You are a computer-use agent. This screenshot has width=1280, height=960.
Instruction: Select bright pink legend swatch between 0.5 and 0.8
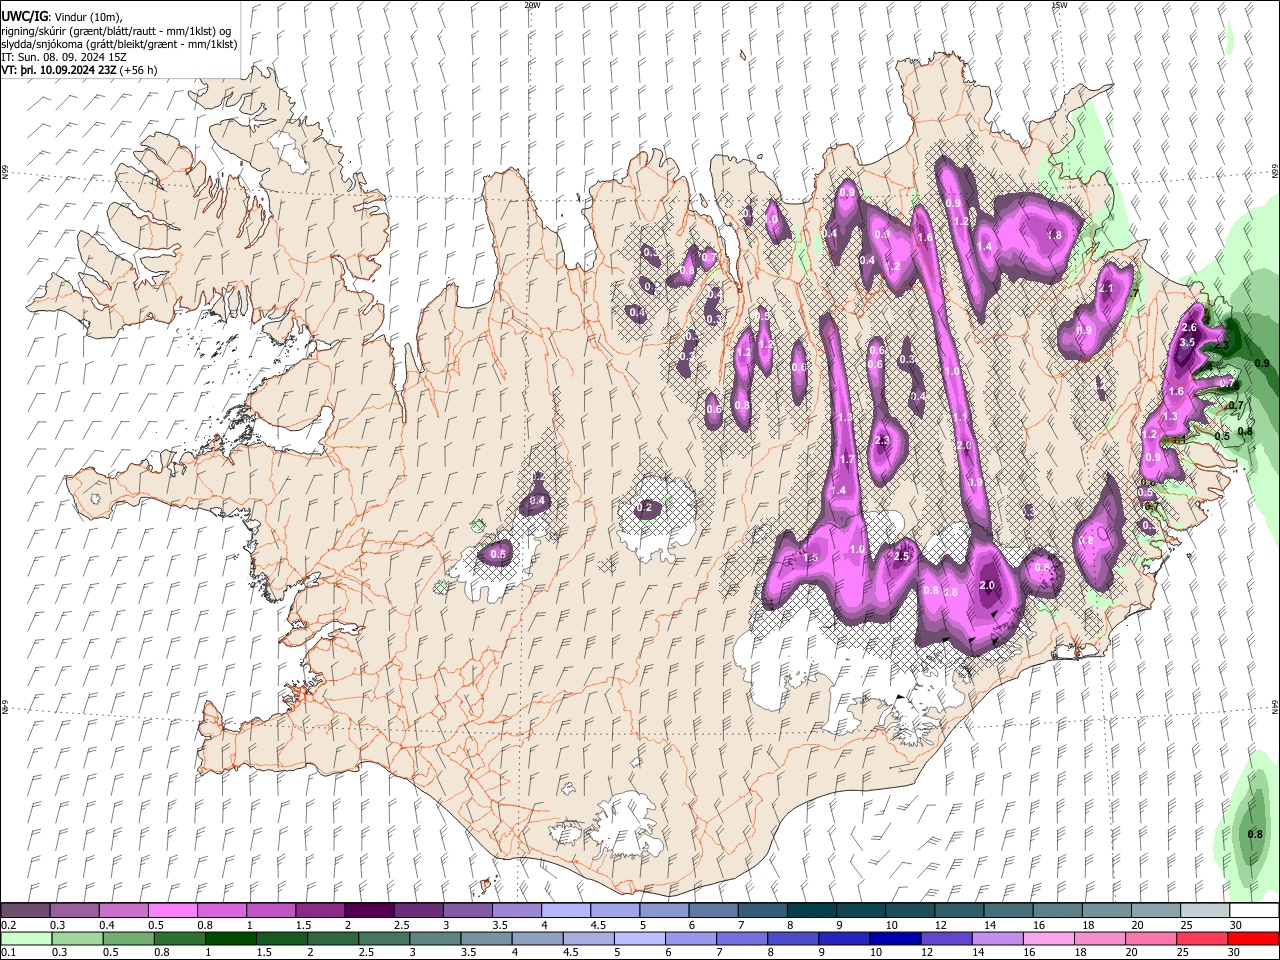coord(173,911)
